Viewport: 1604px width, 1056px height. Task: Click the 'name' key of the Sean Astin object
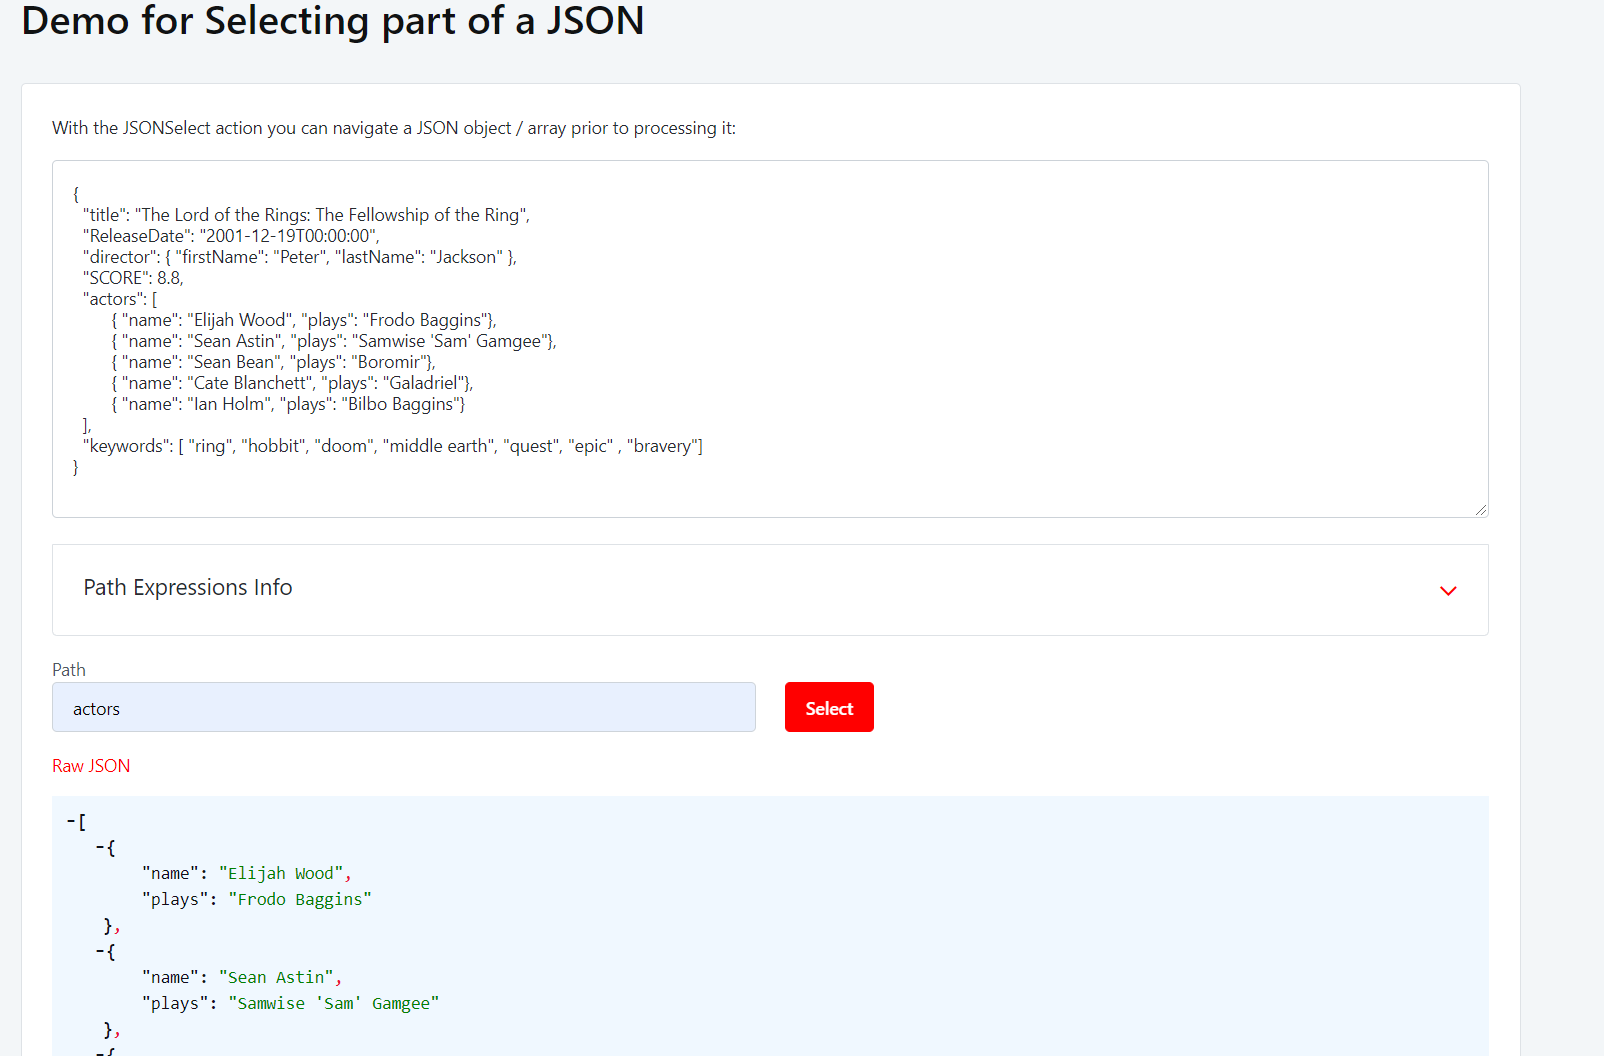click(170, 977)
